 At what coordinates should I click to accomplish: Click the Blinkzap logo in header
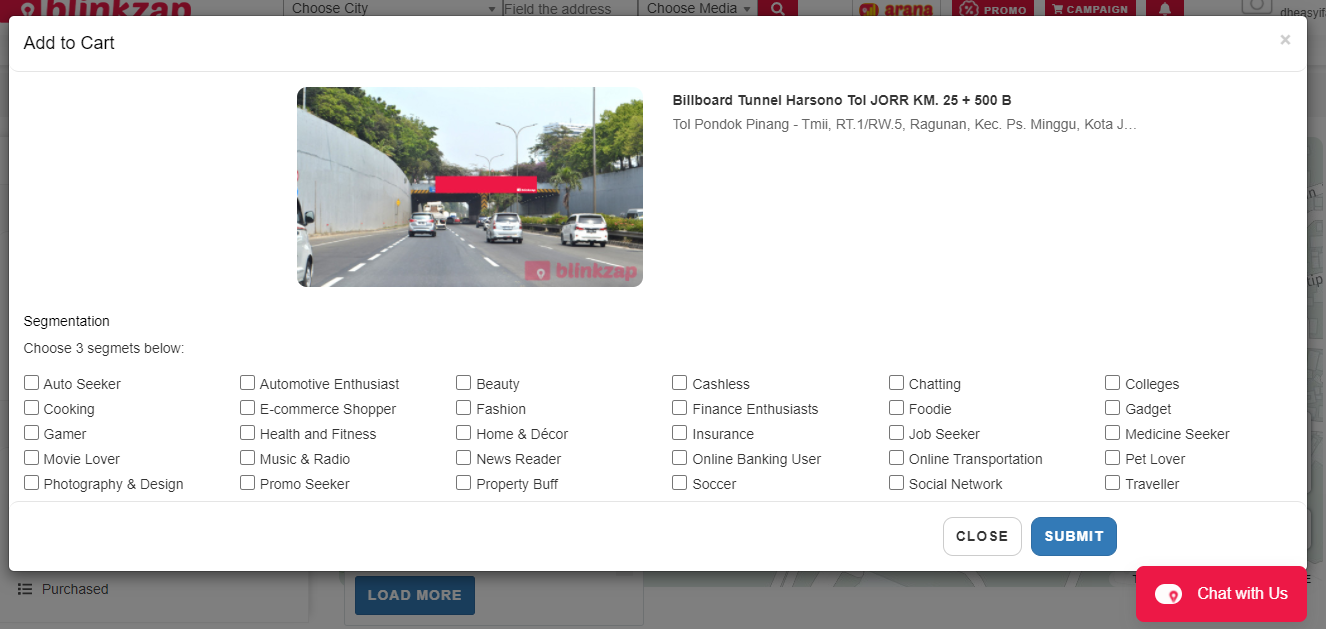[105, 8]
